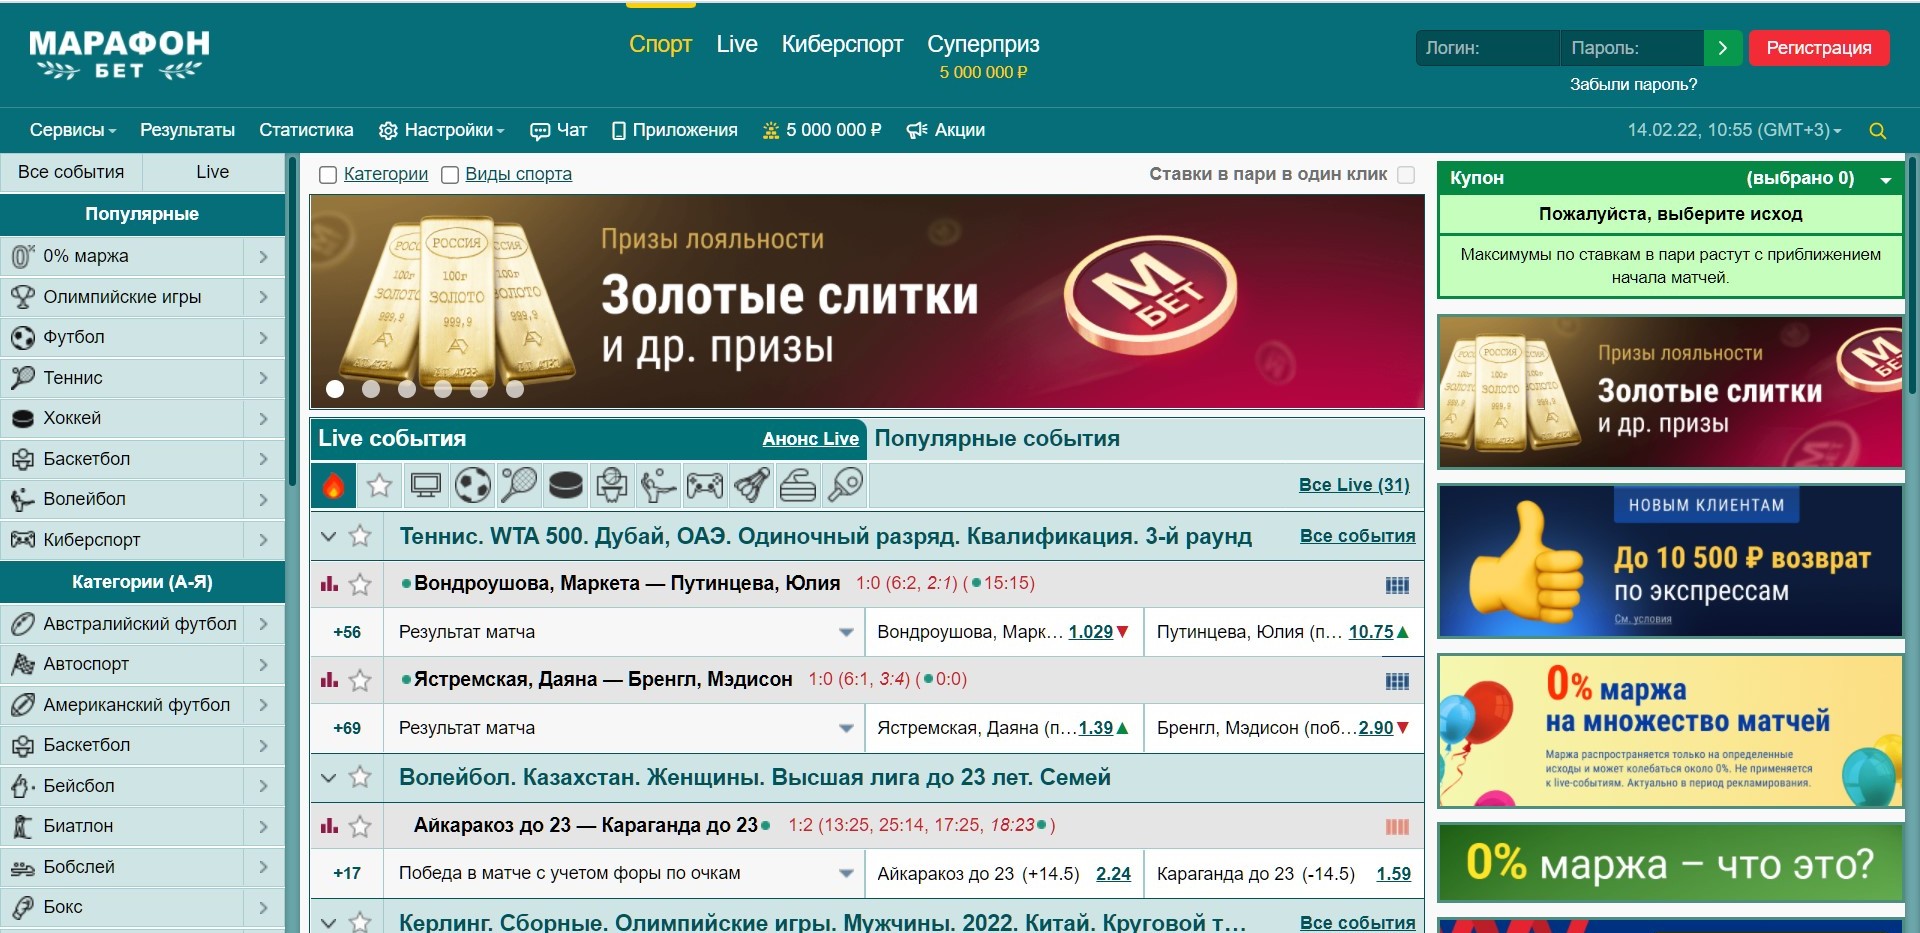
Task: Open Чат from the toolbar
Action: pos(558,130)
